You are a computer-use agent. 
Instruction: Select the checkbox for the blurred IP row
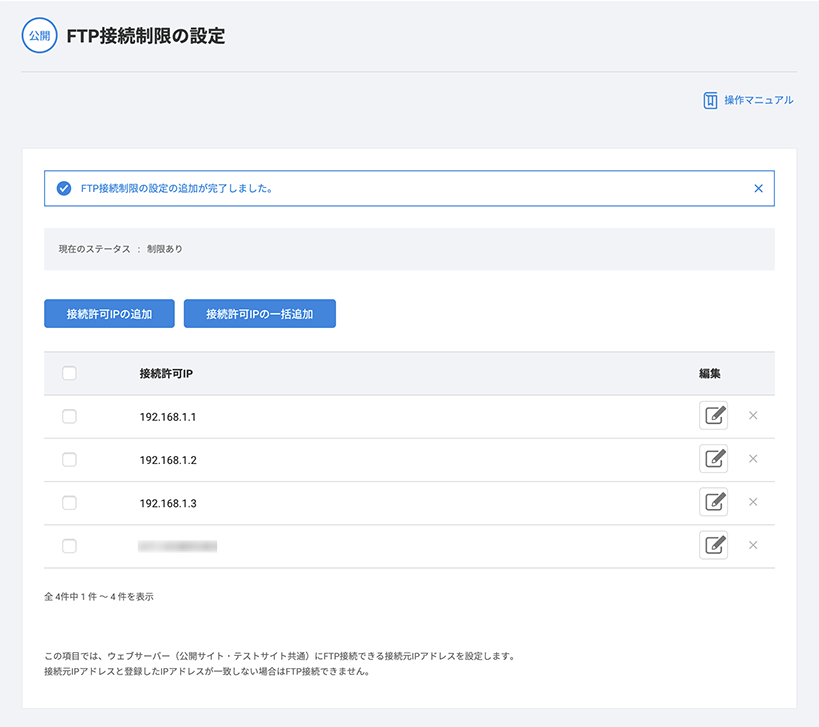(x=69, y=545)
